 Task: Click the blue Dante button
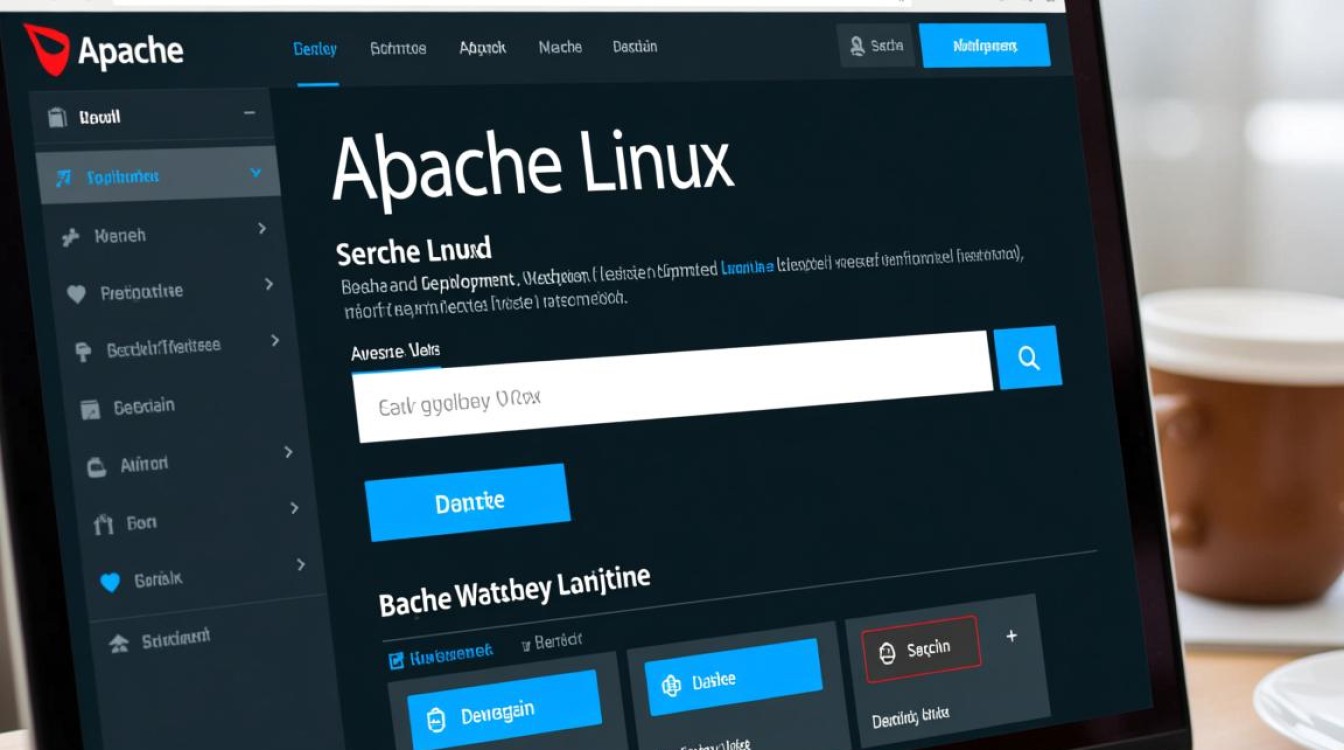pos(468,499)
